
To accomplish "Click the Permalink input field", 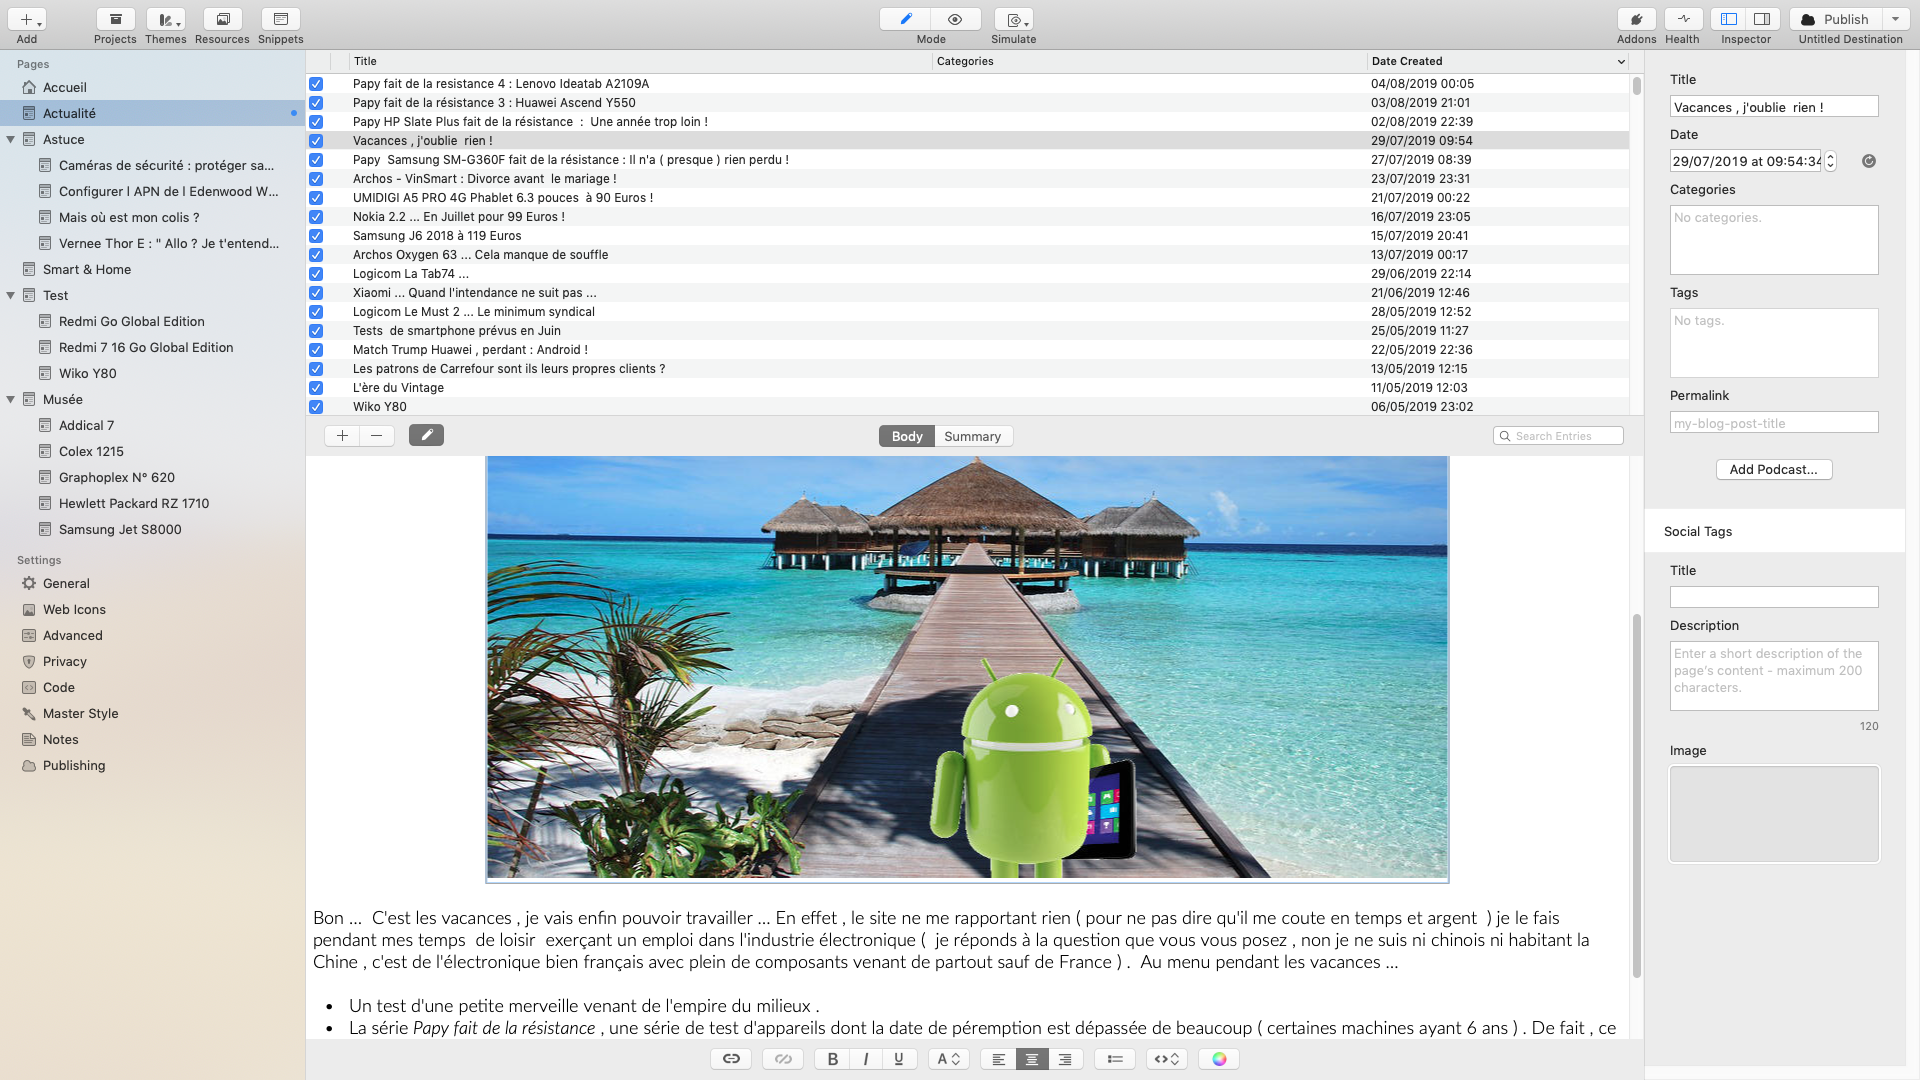I will [x=1774, y=423].
